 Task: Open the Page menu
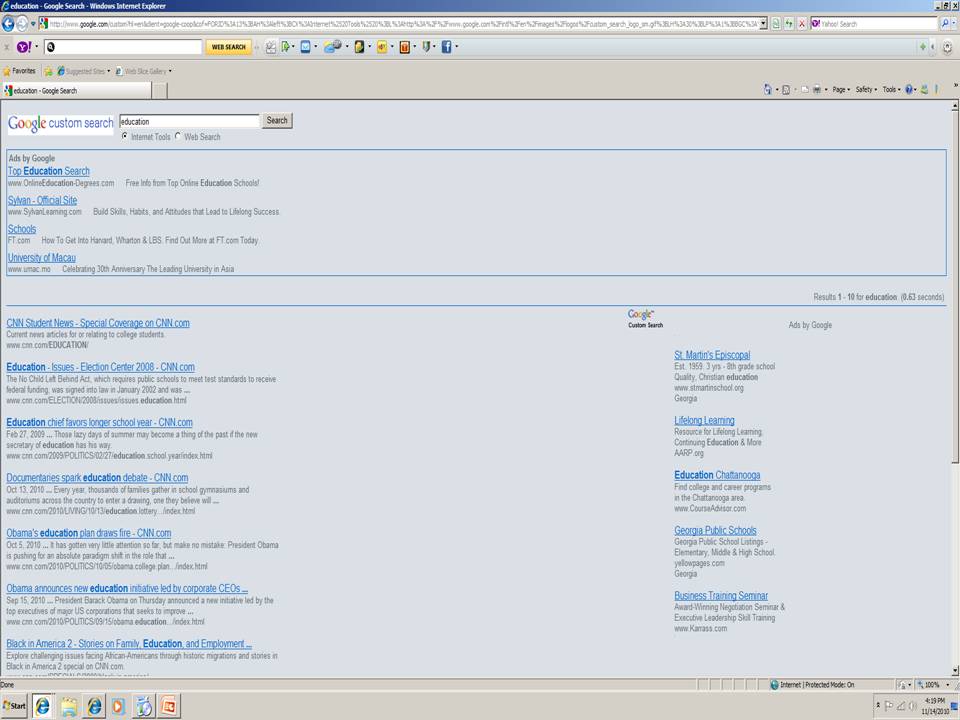pyautogui.click(x=841, y=89)
